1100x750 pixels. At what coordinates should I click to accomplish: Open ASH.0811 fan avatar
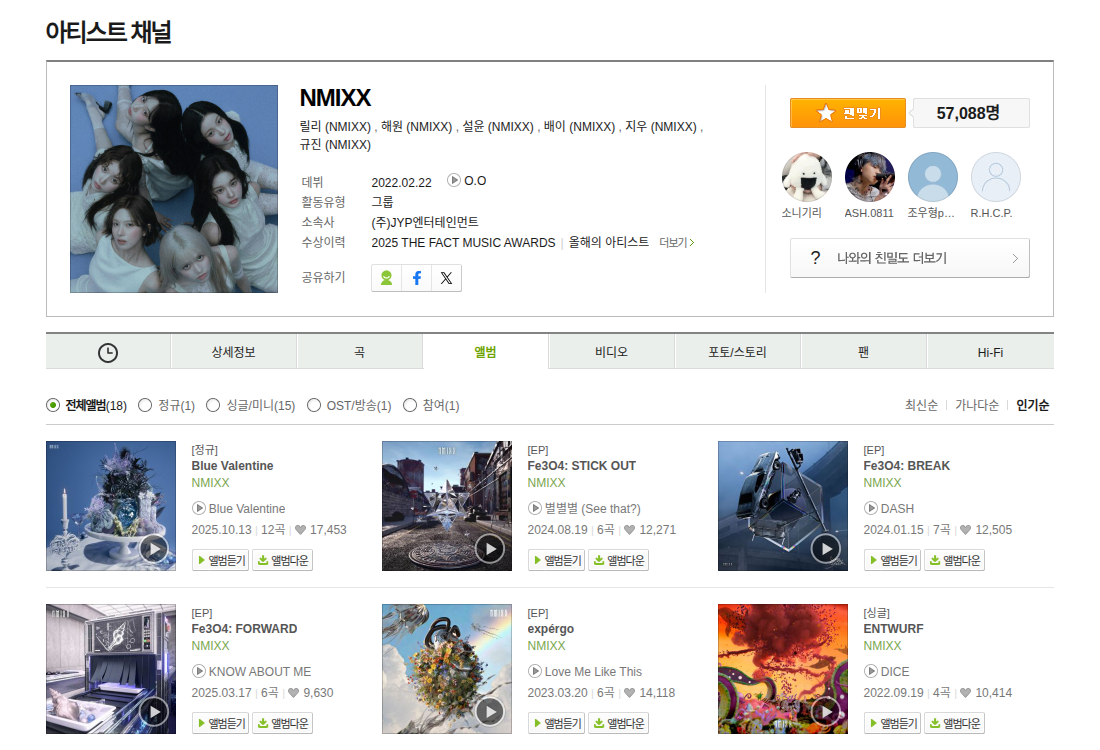869,177
